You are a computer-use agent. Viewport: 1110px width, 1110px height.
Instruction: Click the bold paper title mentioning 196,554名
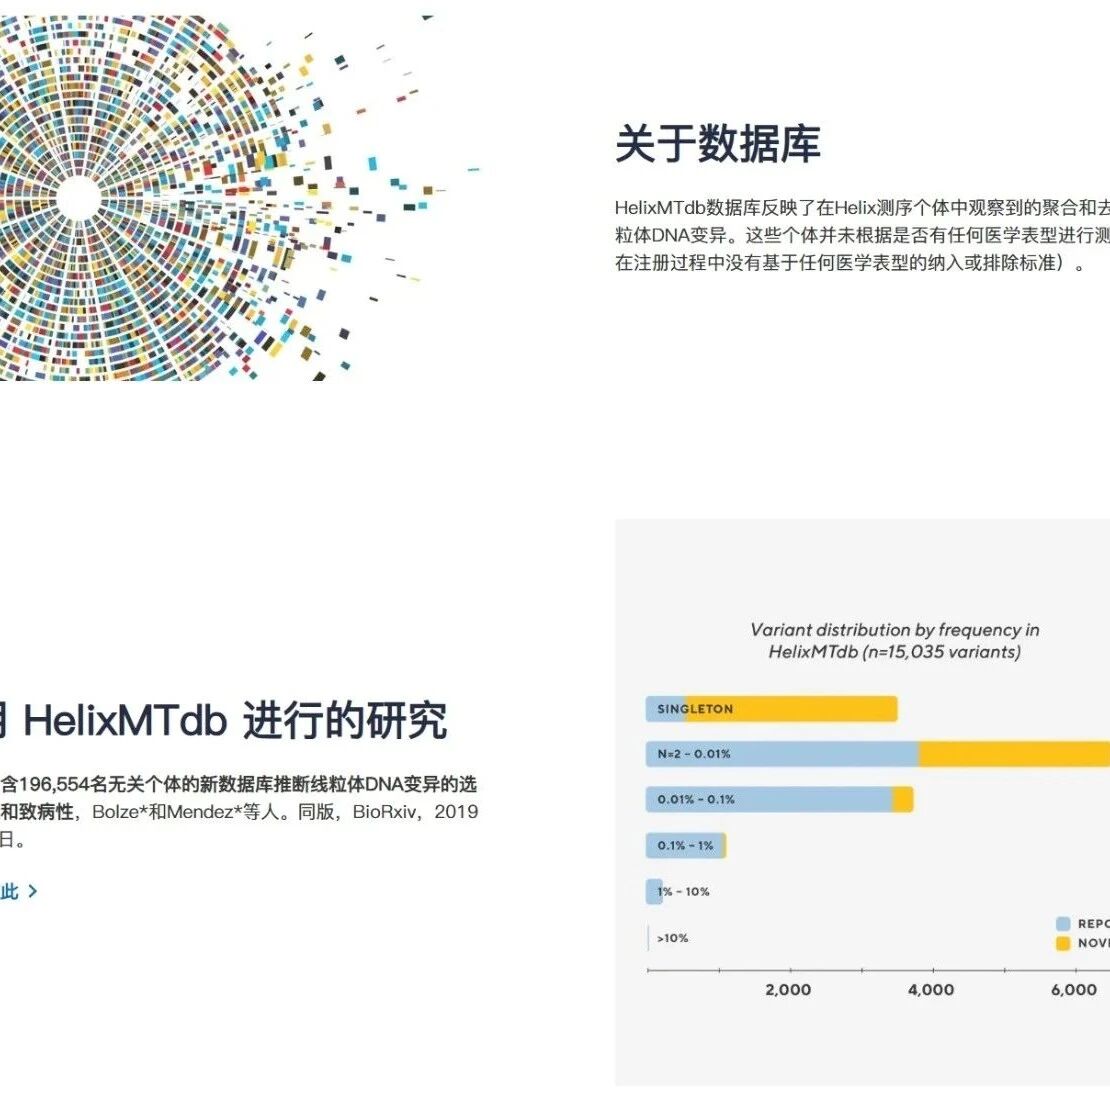238,785
